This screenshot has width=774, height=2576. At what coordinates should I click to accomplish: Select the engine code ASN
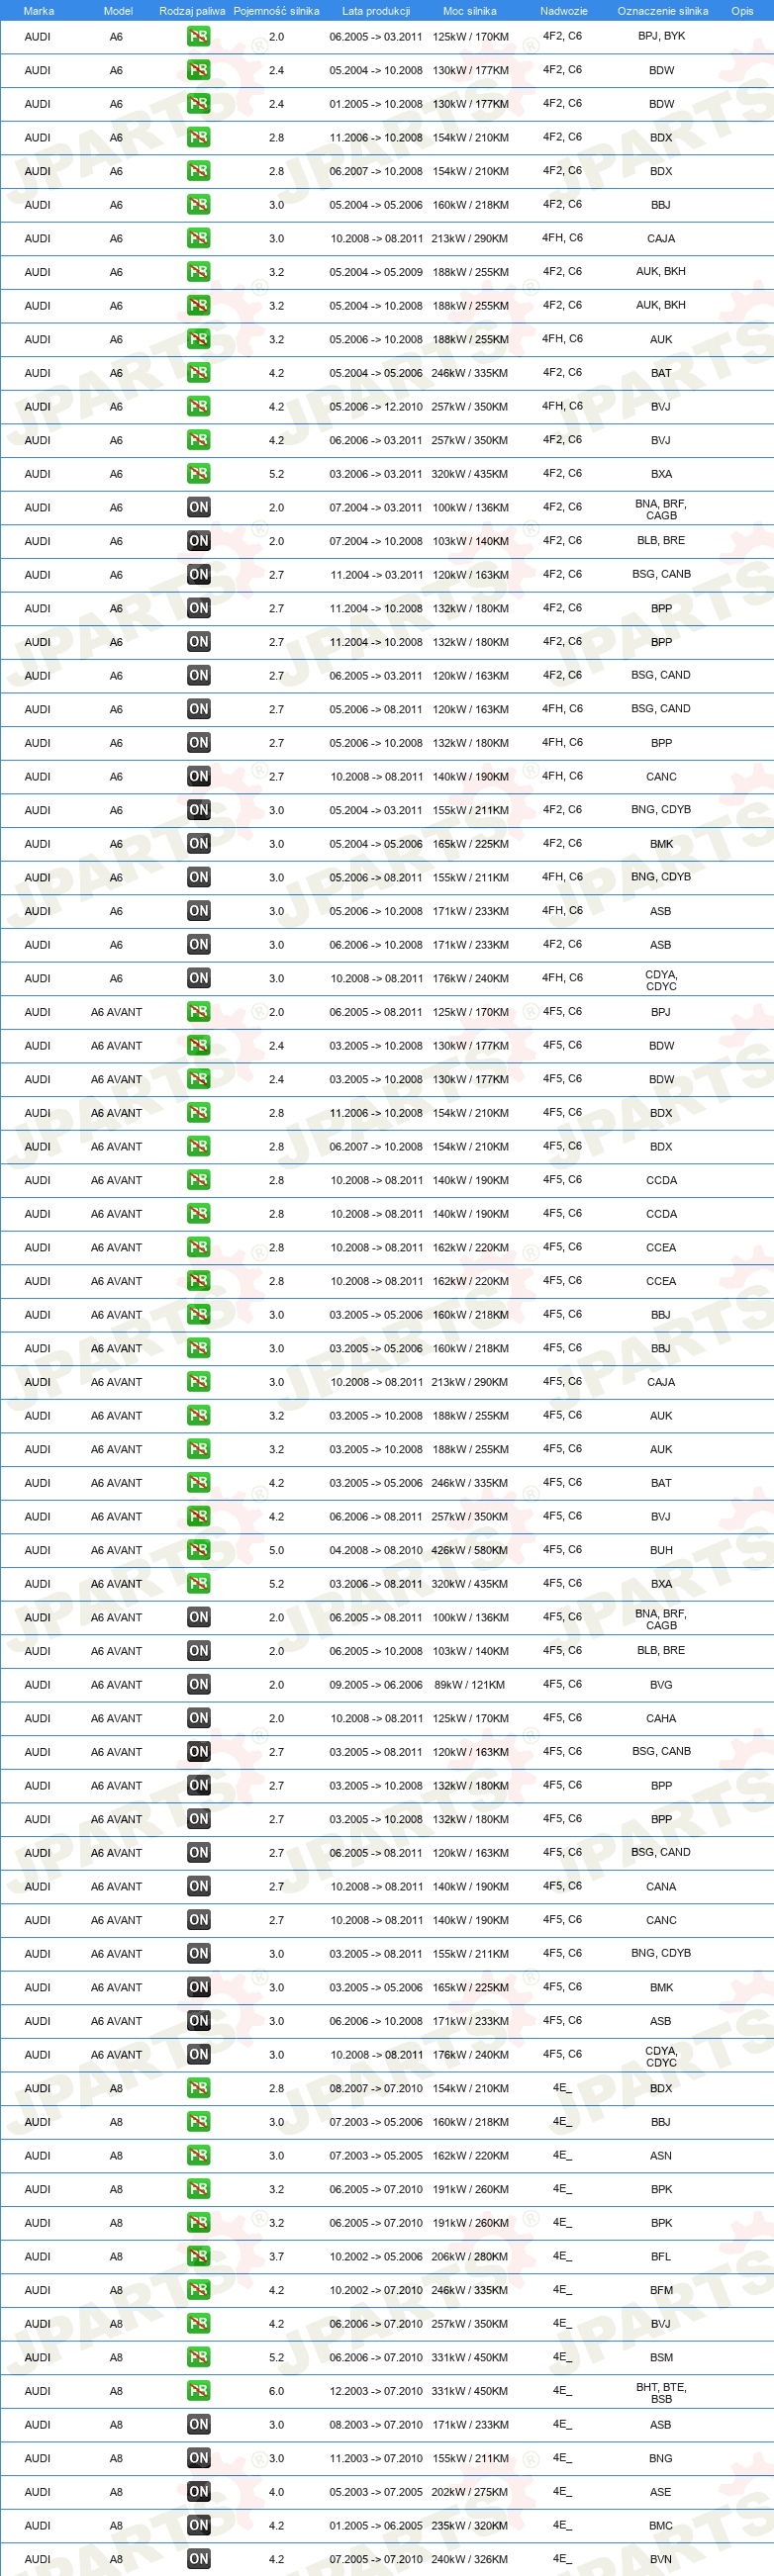point(661,2155)
